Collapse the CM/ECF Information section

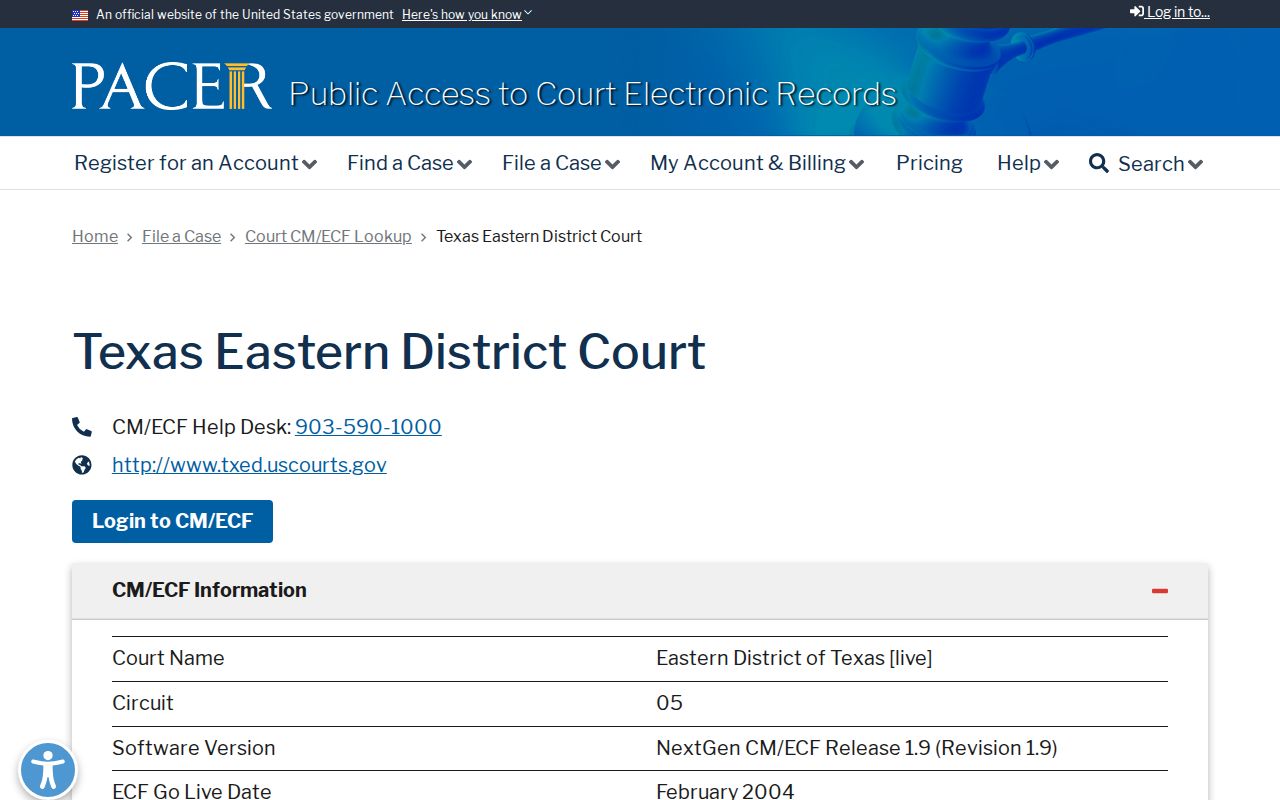[x=1160, y=591]
